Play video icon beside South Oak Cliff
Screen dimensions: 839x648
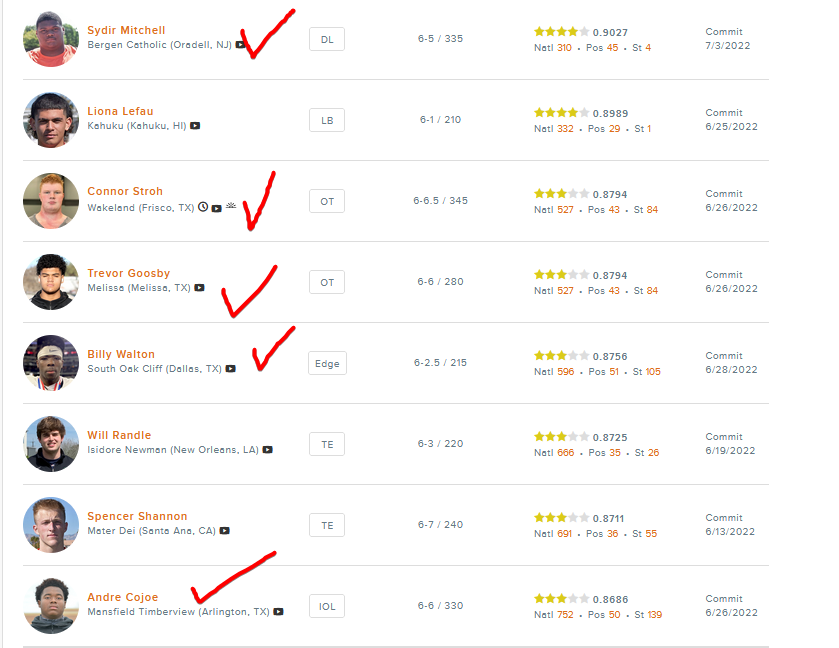[x=231, y=369]
